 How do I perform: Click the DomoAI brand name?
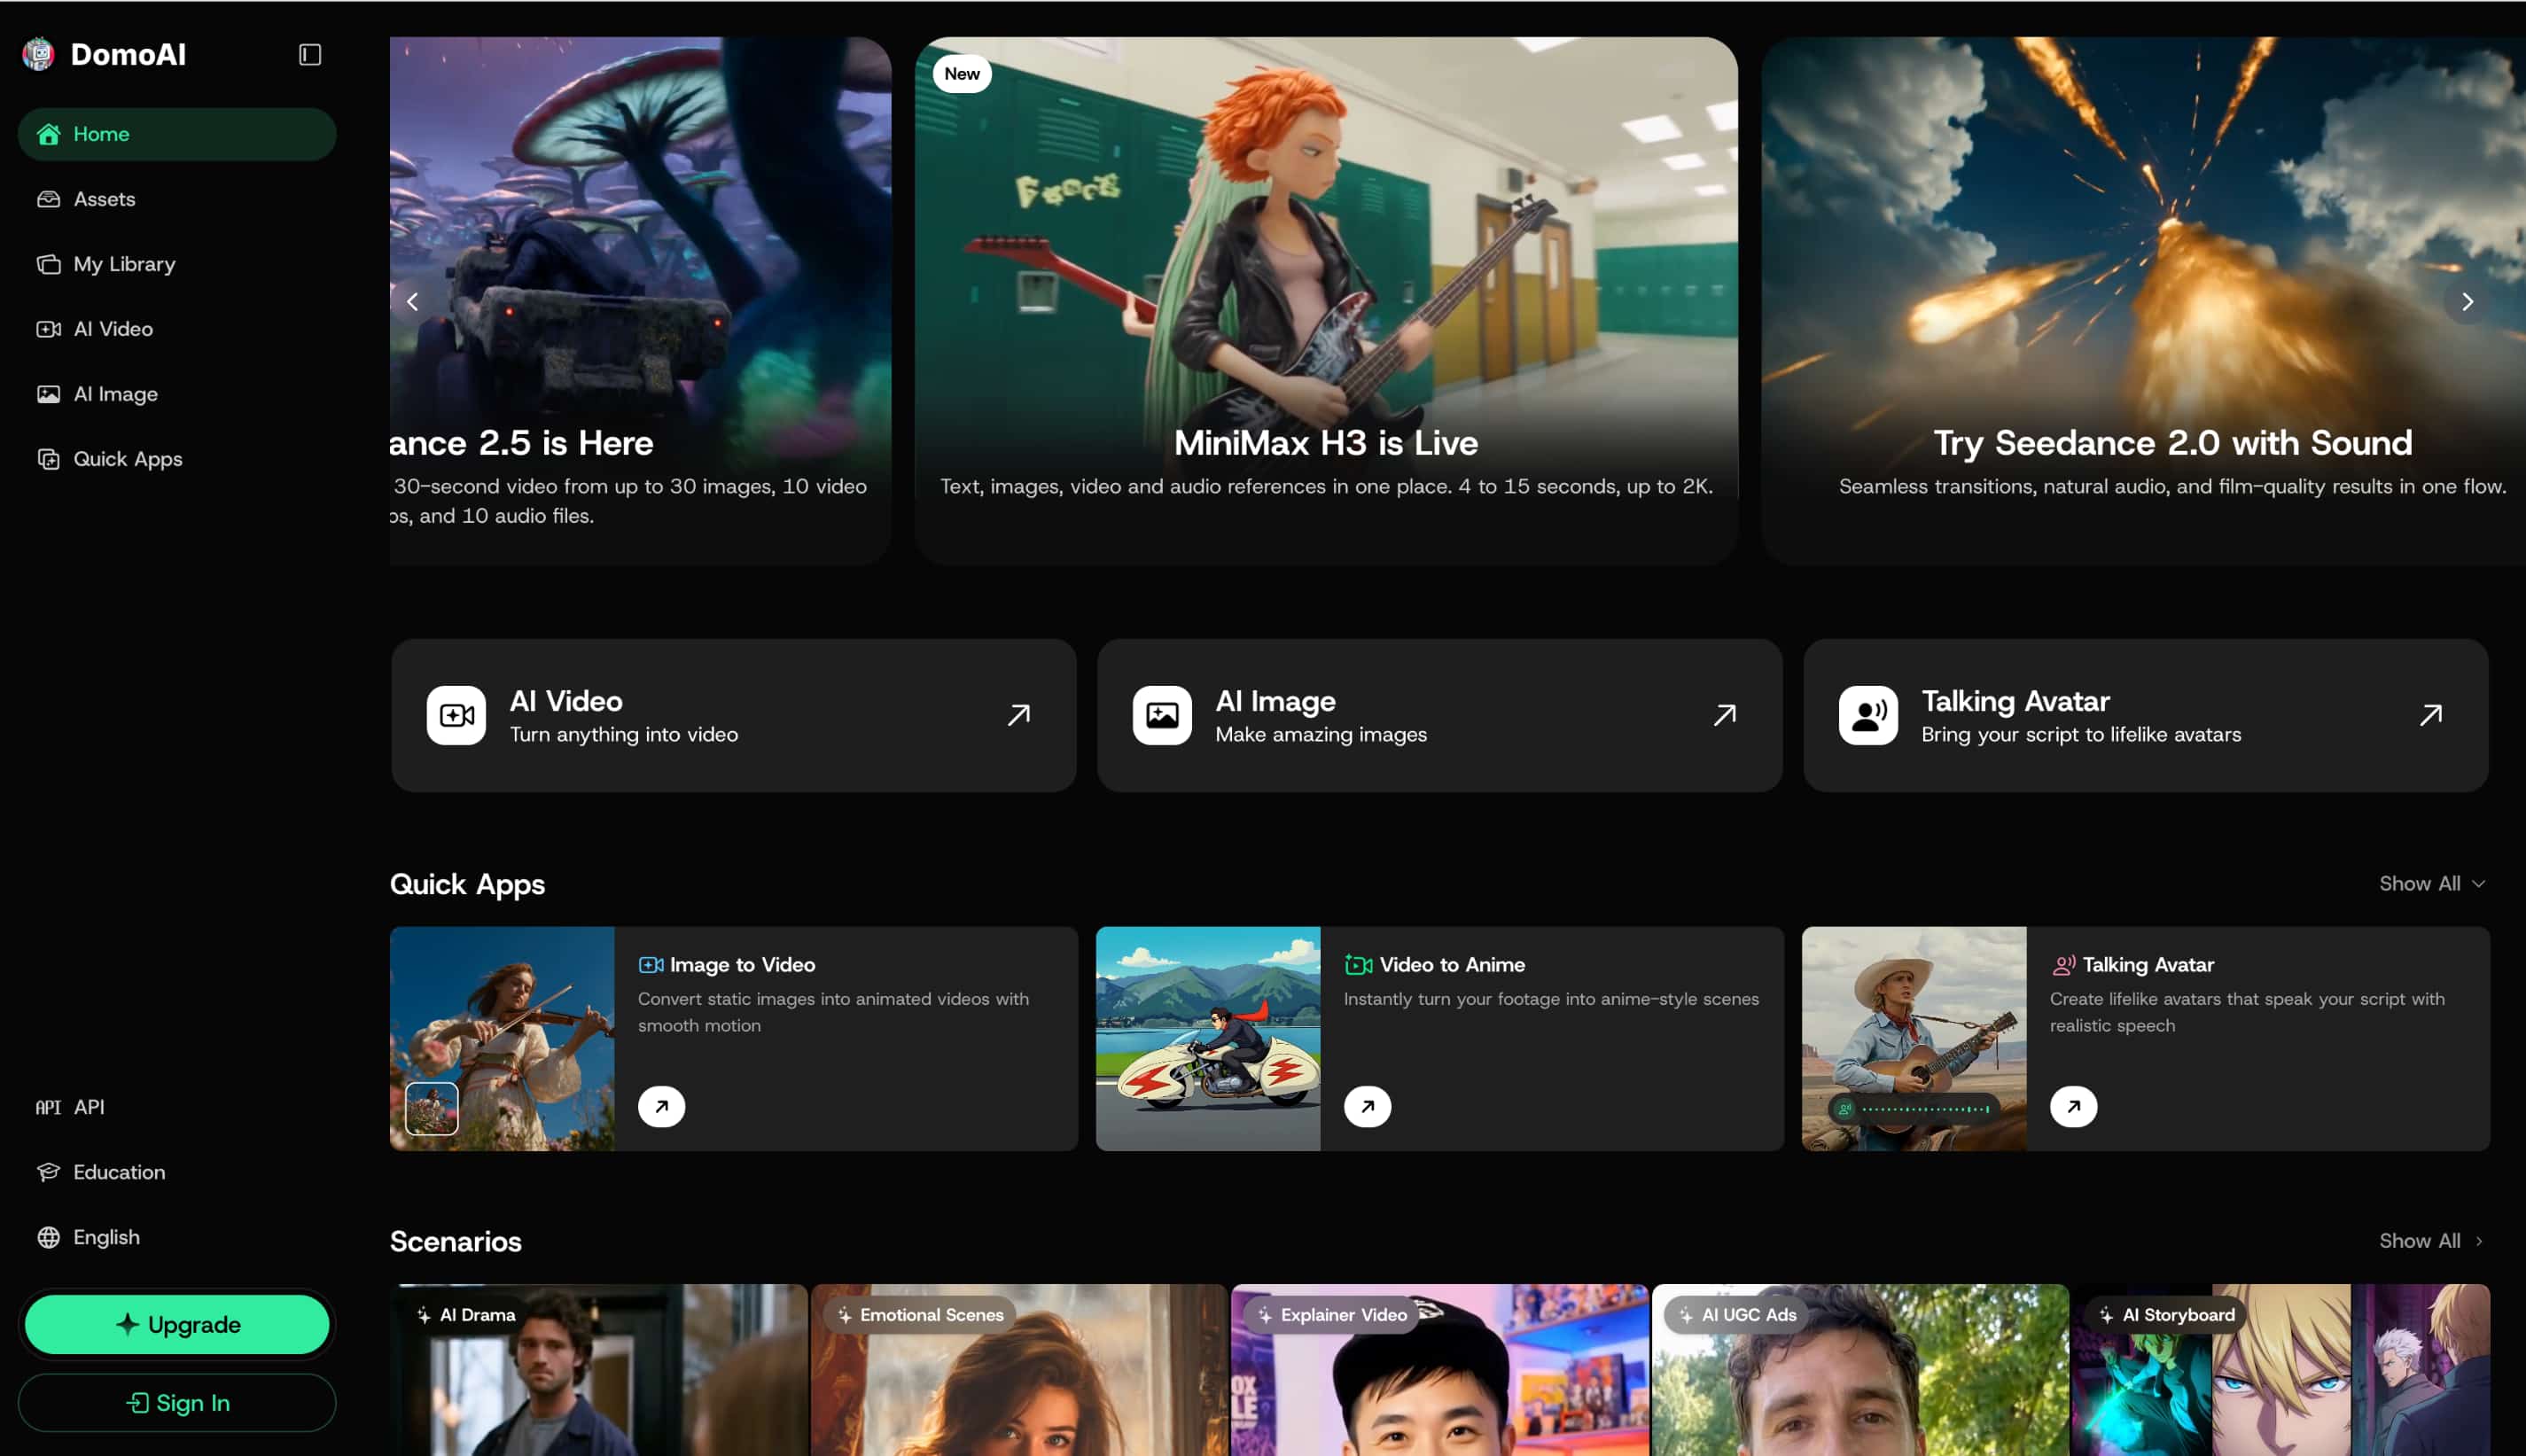[x=128, y=54]
